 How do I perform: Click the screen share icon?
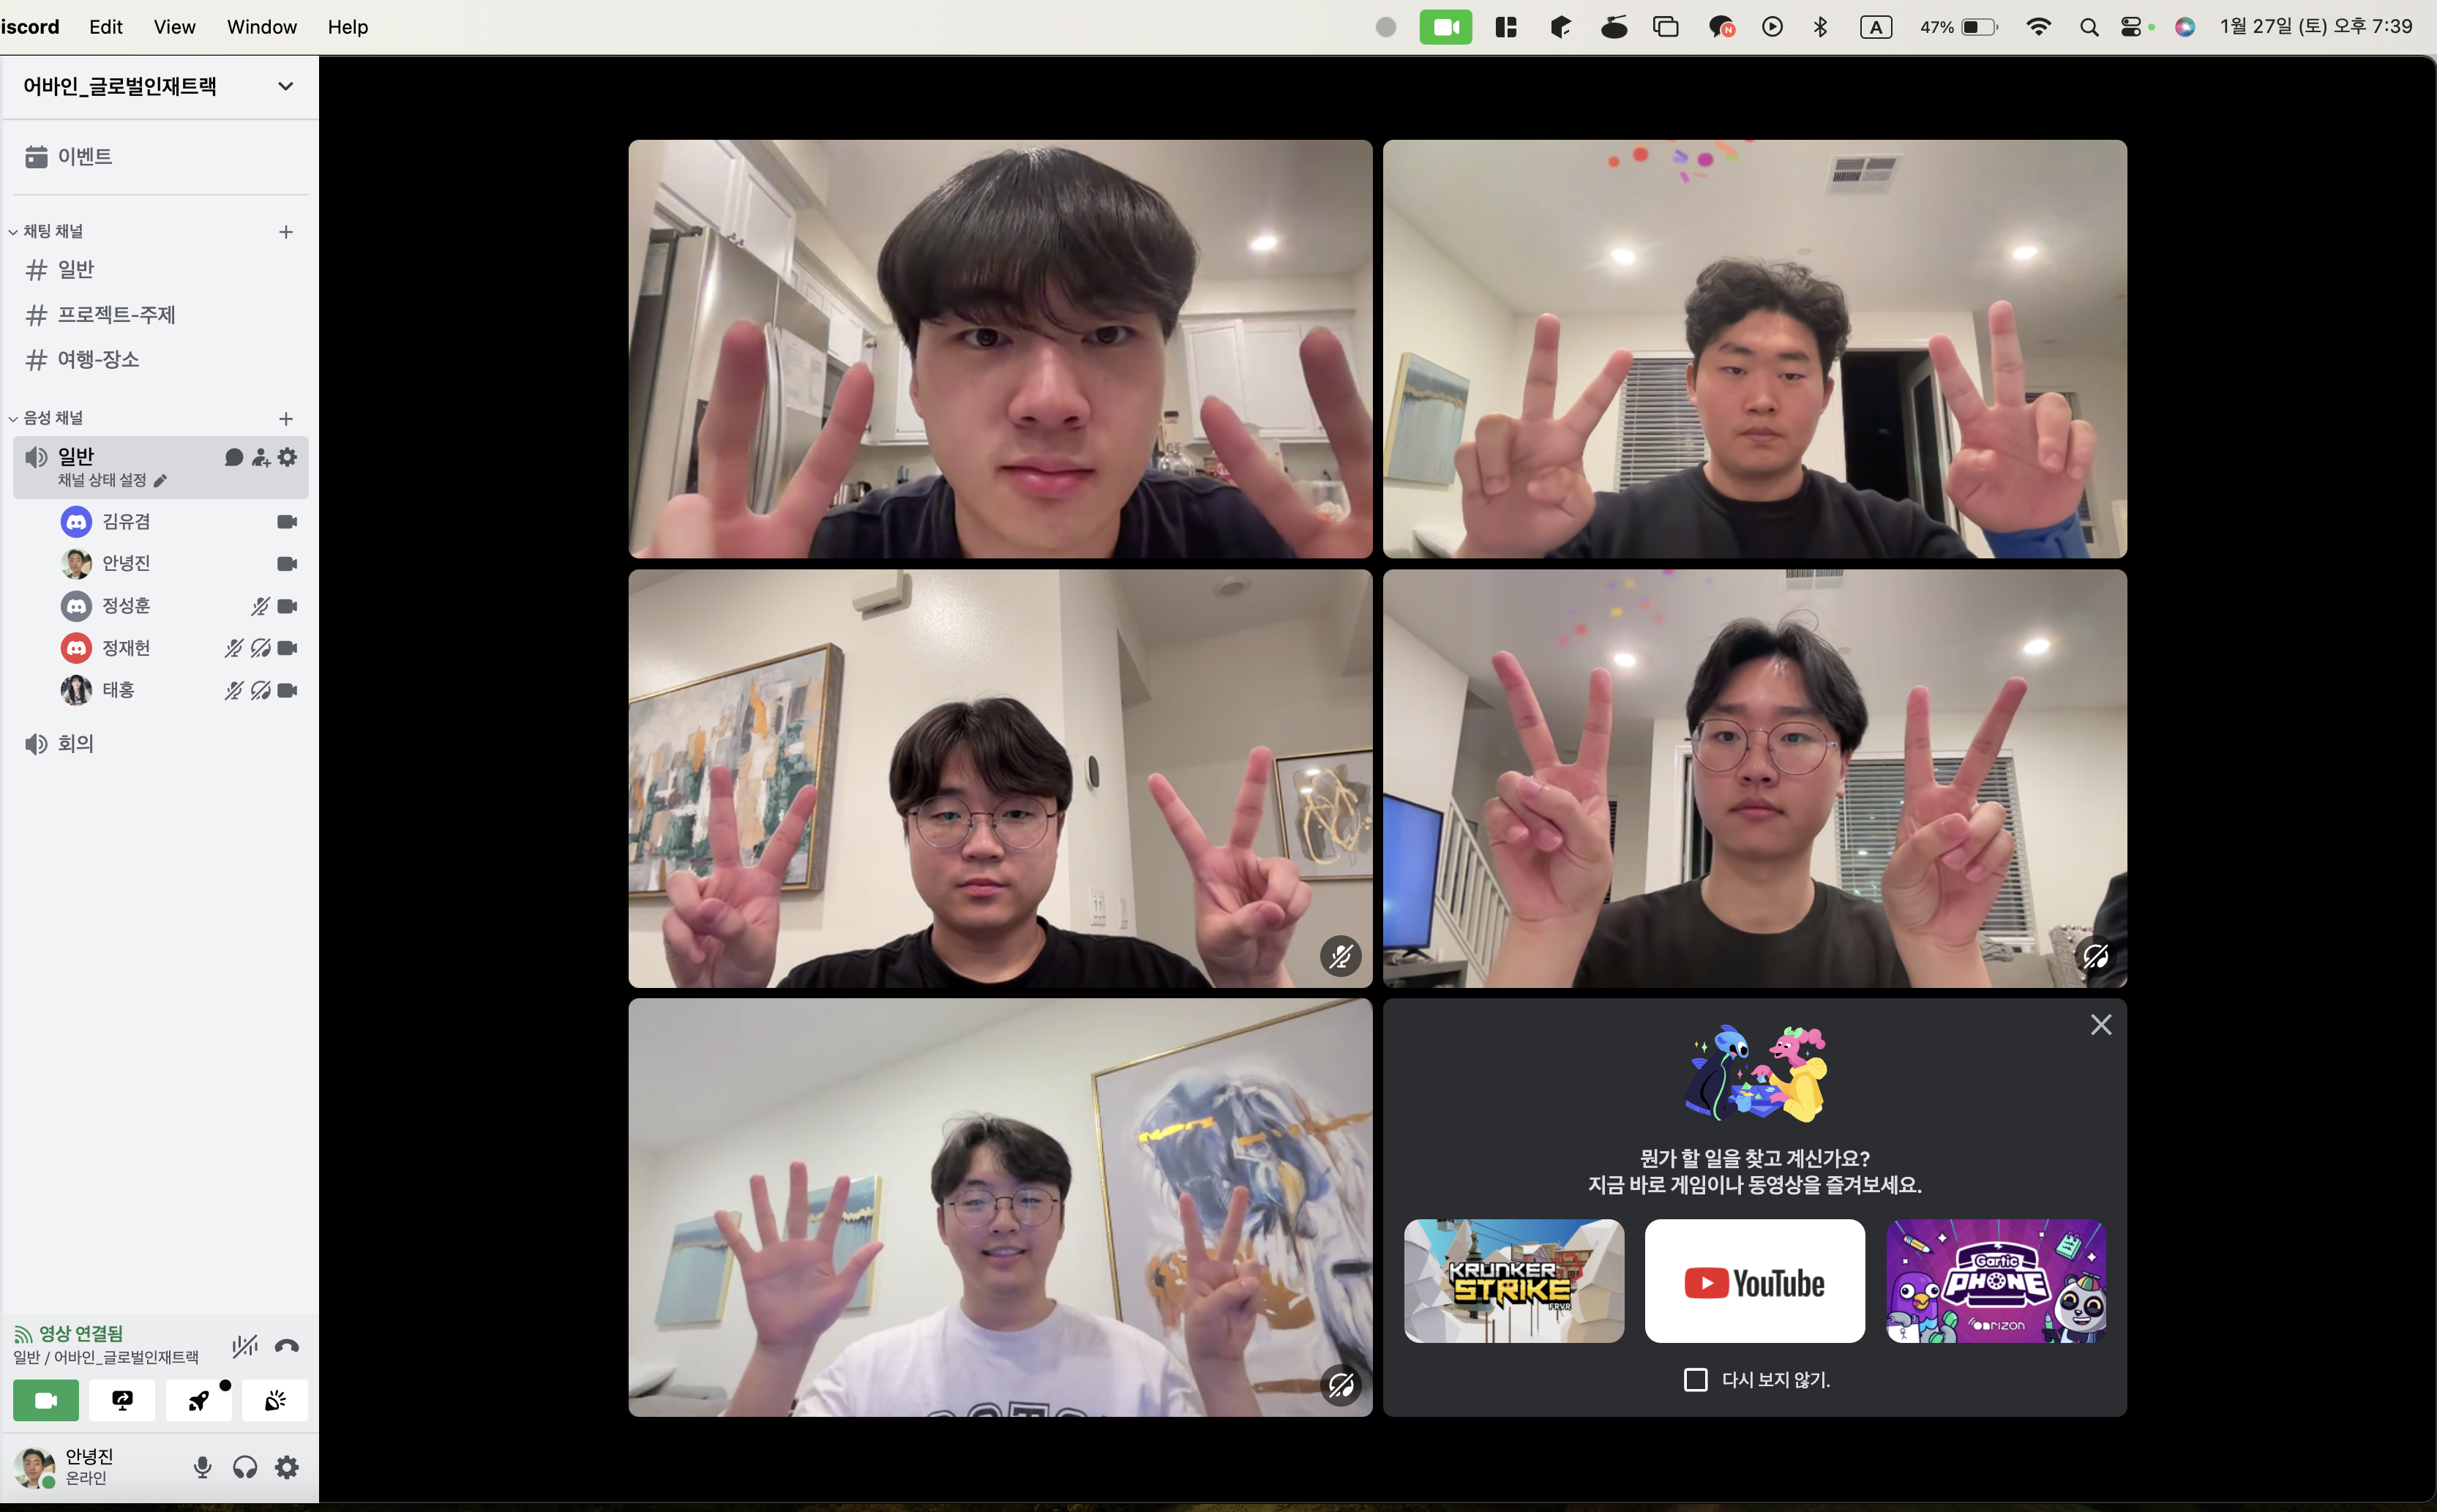pos(122,1400)
